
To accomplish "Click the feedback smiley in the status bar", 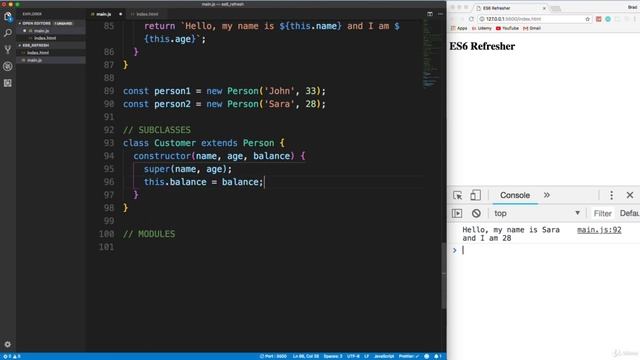I will tap(427, 356).
